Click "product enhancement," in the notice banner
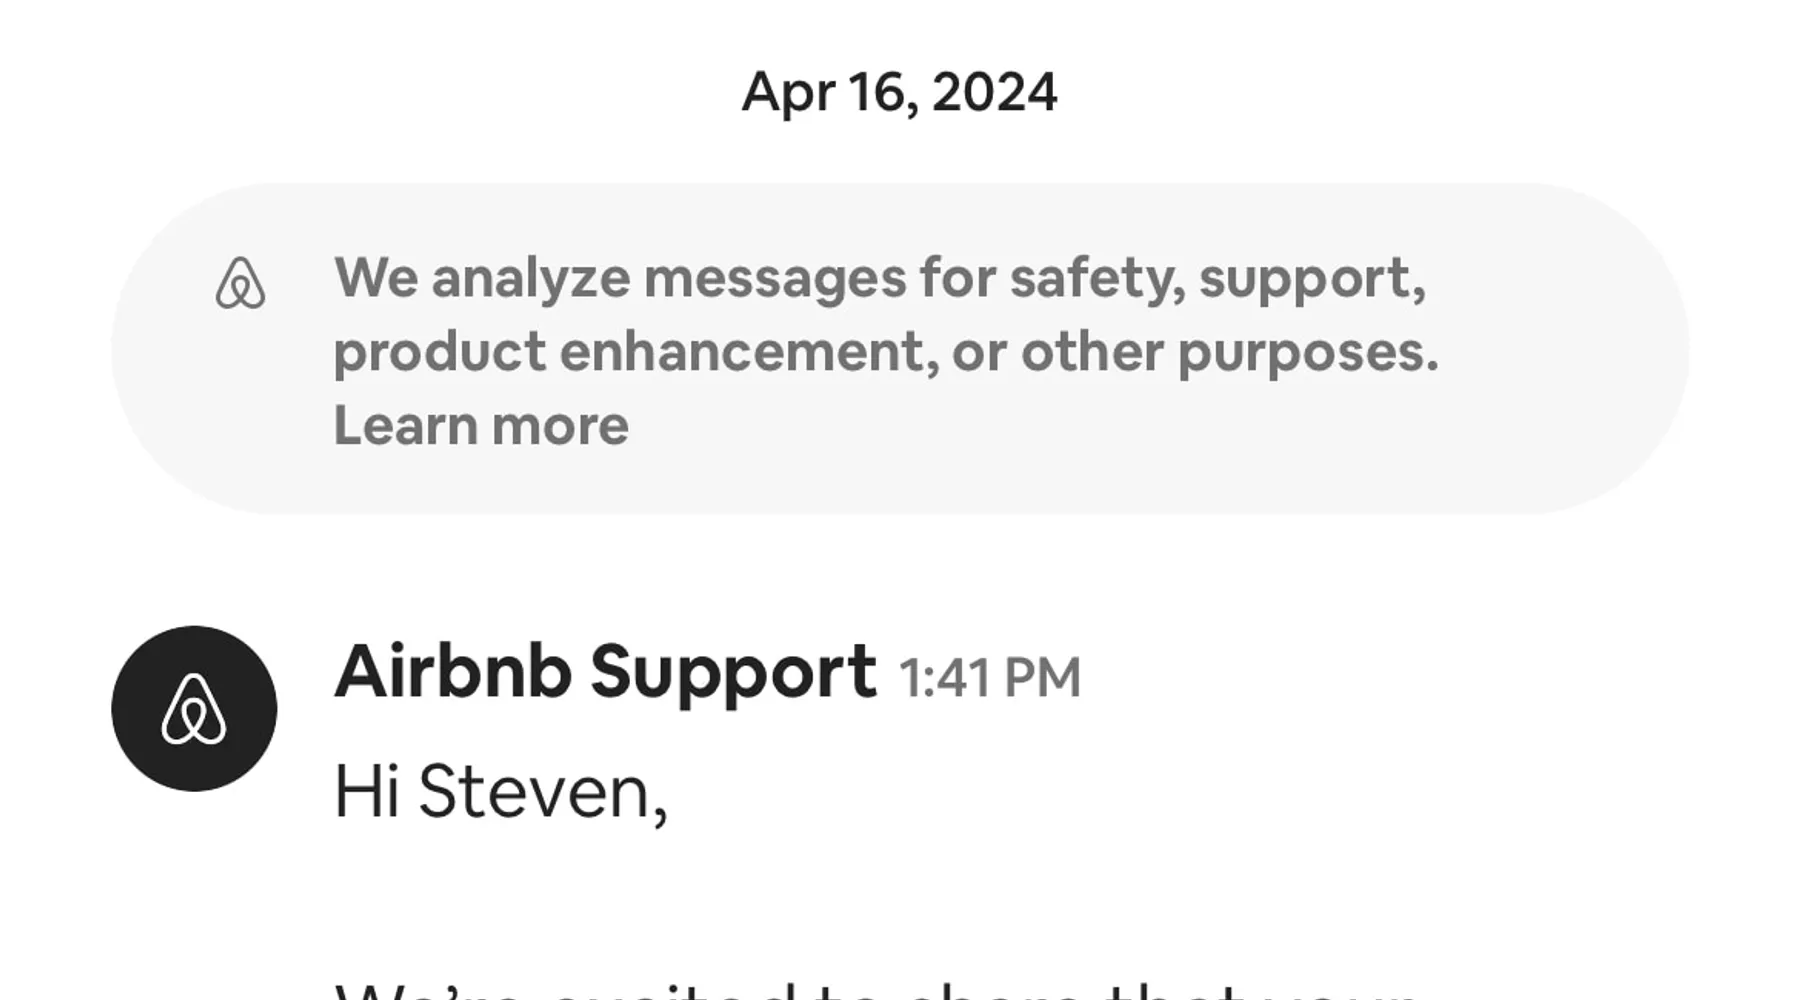 [x=636, y=351]
